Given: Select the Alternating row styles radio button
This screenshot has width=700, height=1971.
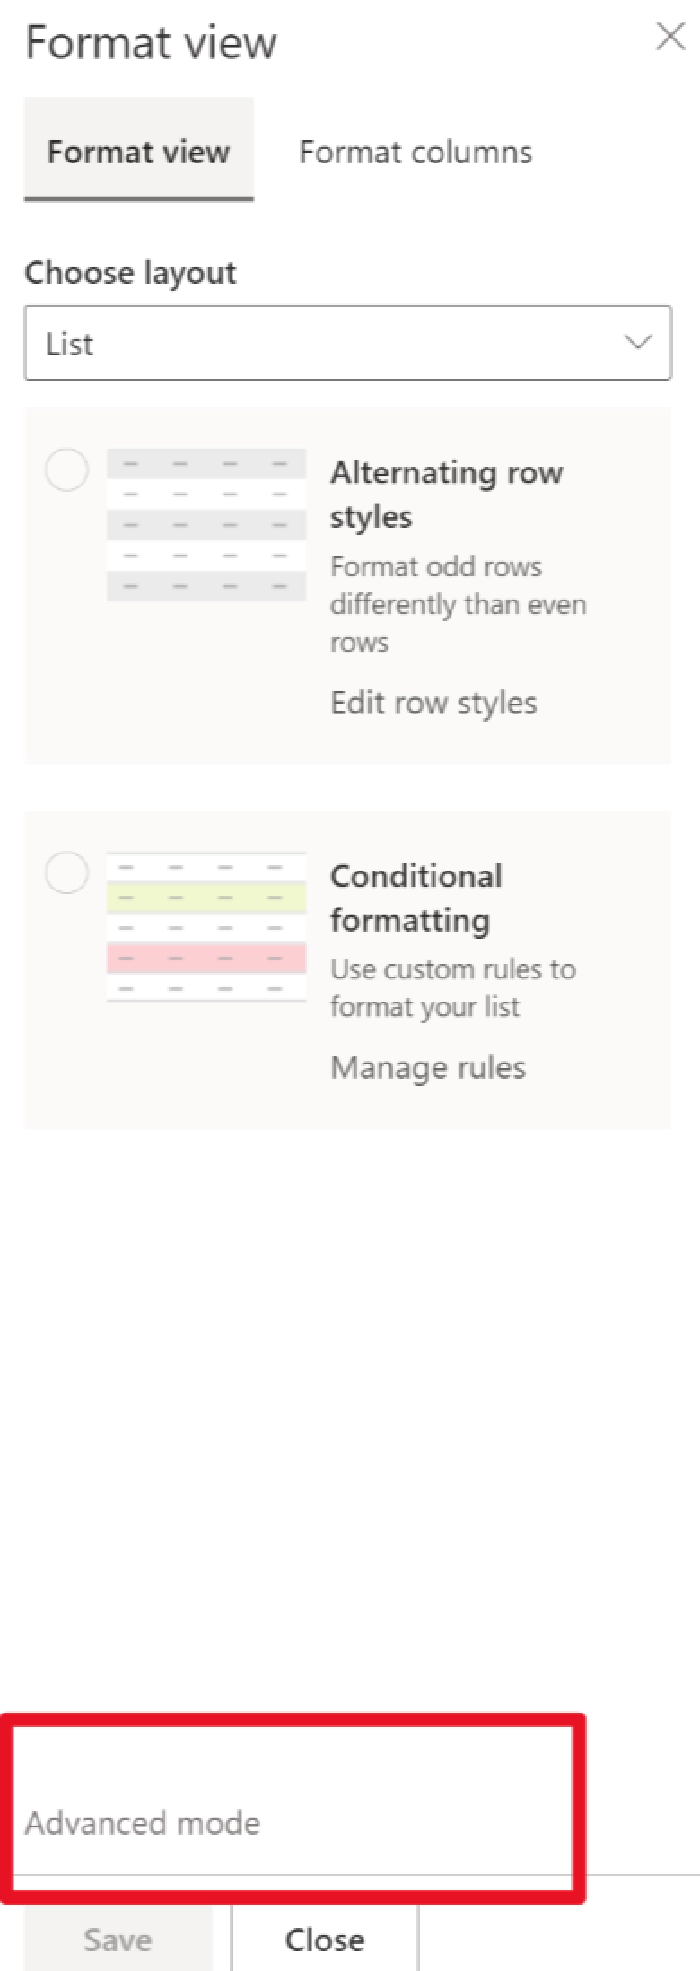Looking at the screenshot, I should pyautogui.click(x=67, y=470).
